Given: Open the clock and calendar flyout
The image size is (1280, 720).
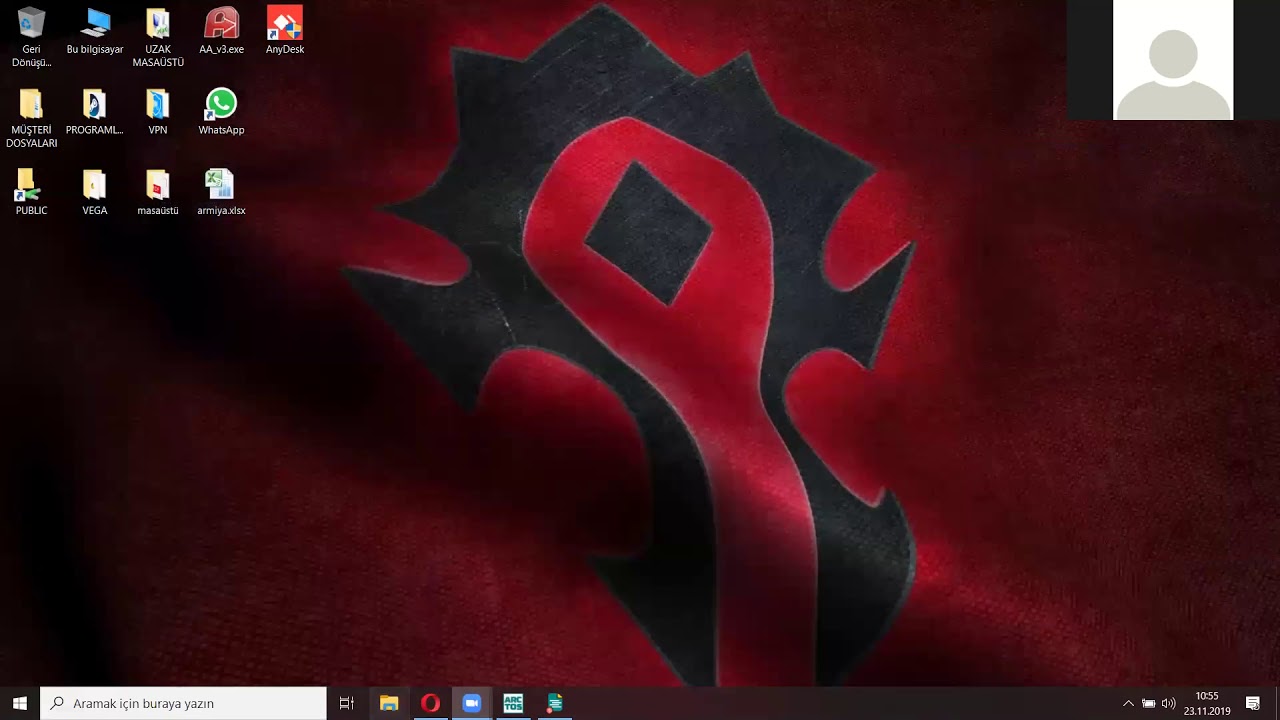Looking at the screenshot, I should [1207, 703].
